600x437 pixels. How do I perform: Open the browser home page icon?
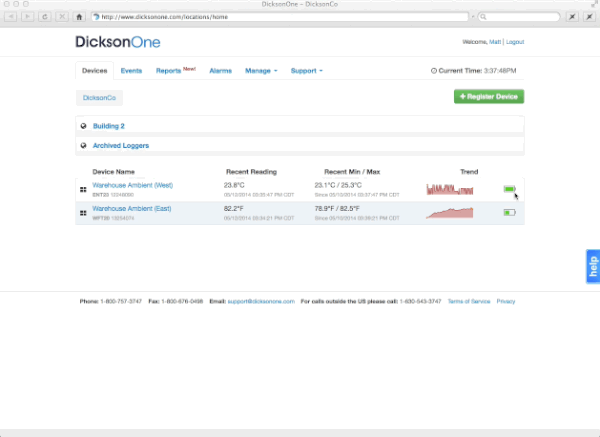[x=79, y=16]
